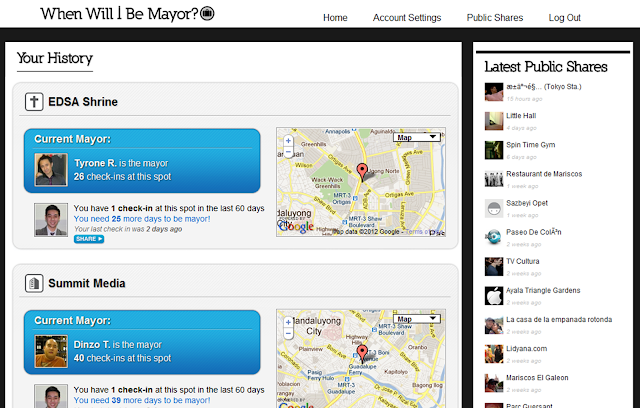Open the EDSA Shrine venue title
The height and width of the screenshot is (408, 640).
coord(83,102)
